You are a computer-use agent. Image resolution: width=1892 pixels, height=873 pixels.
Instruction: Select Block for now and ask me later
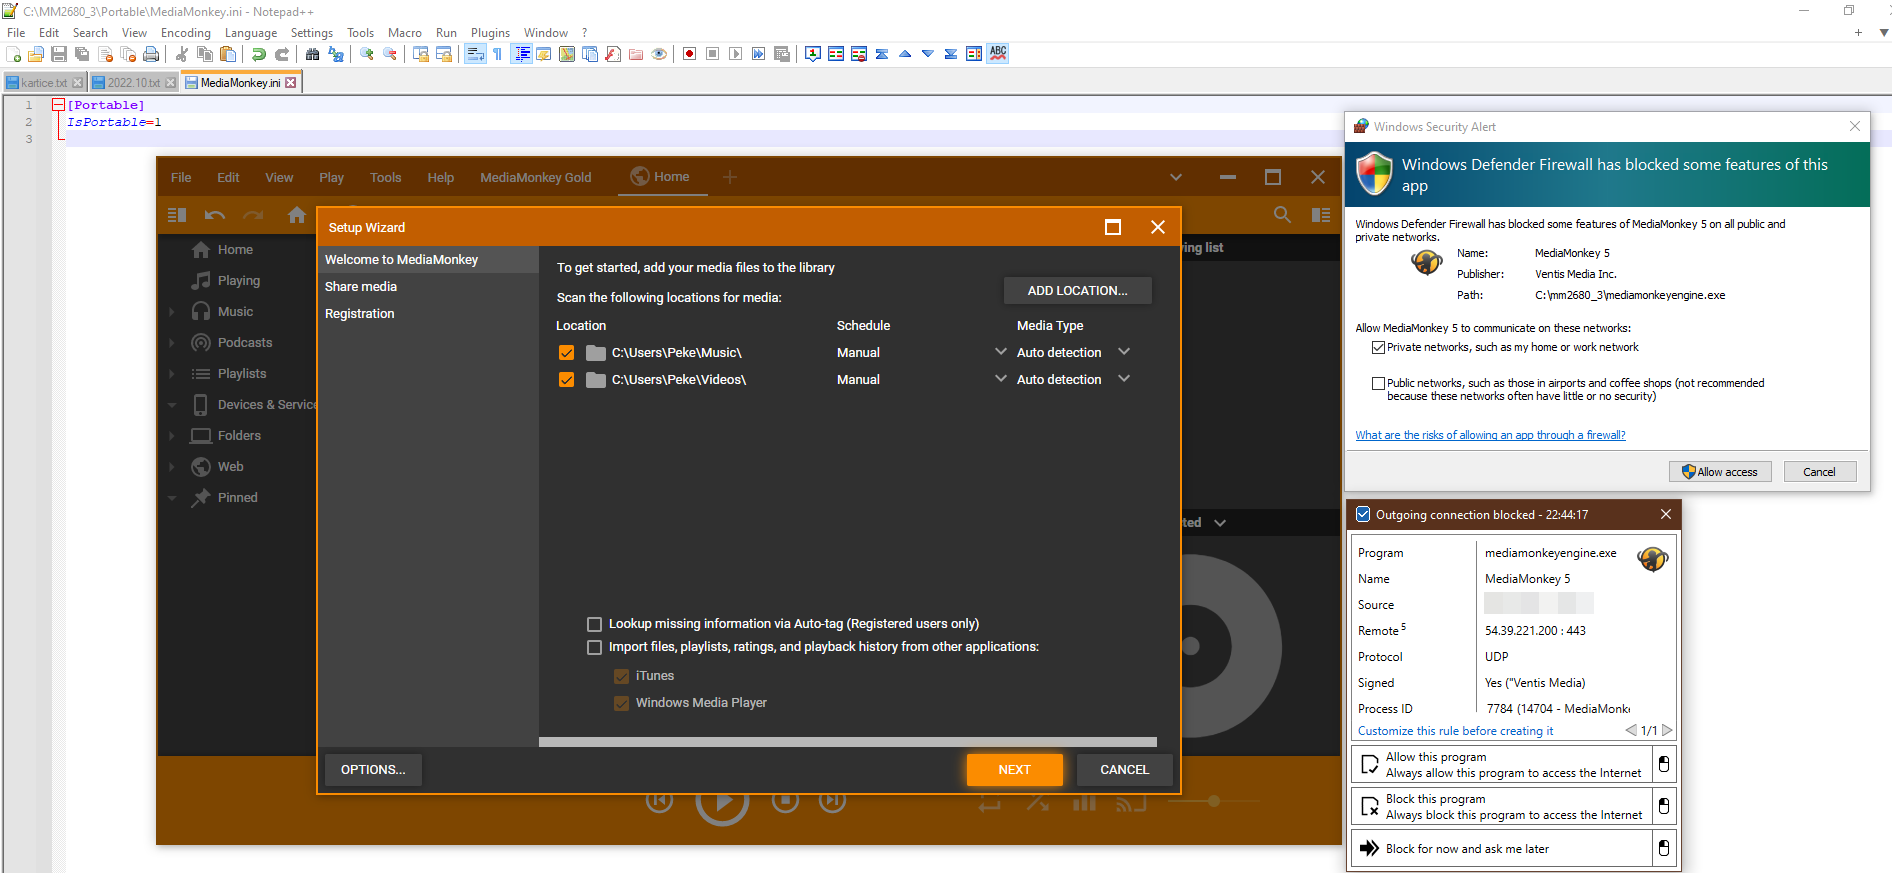tap(1467, 849)
